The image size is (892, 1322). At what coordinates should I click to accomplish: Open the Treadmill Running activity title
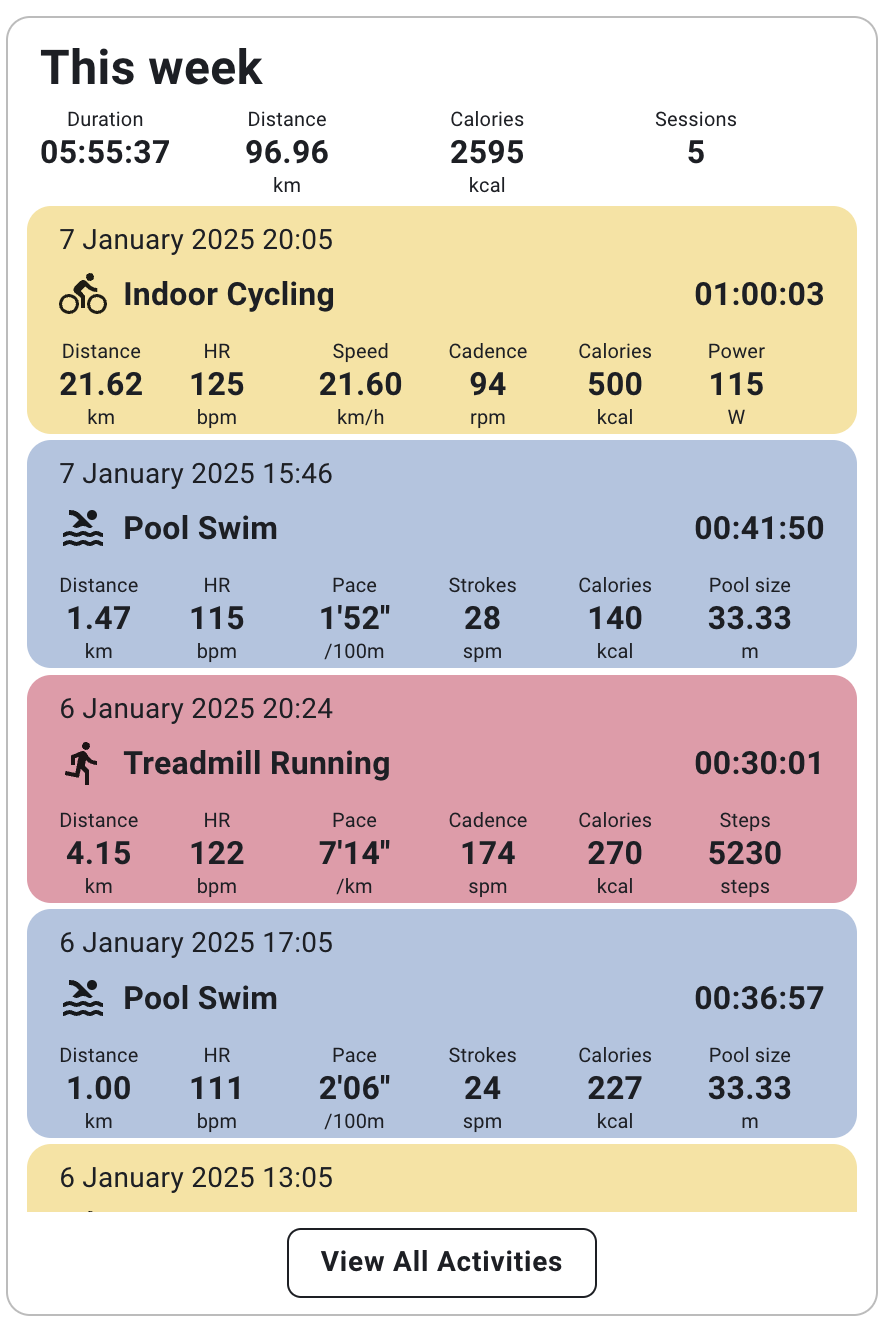click(x=257, y=763)
